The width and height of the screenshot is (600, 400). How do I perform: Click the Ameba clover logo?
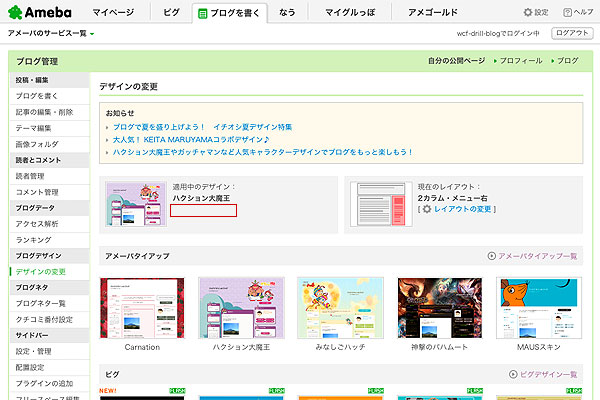(15, 12)
